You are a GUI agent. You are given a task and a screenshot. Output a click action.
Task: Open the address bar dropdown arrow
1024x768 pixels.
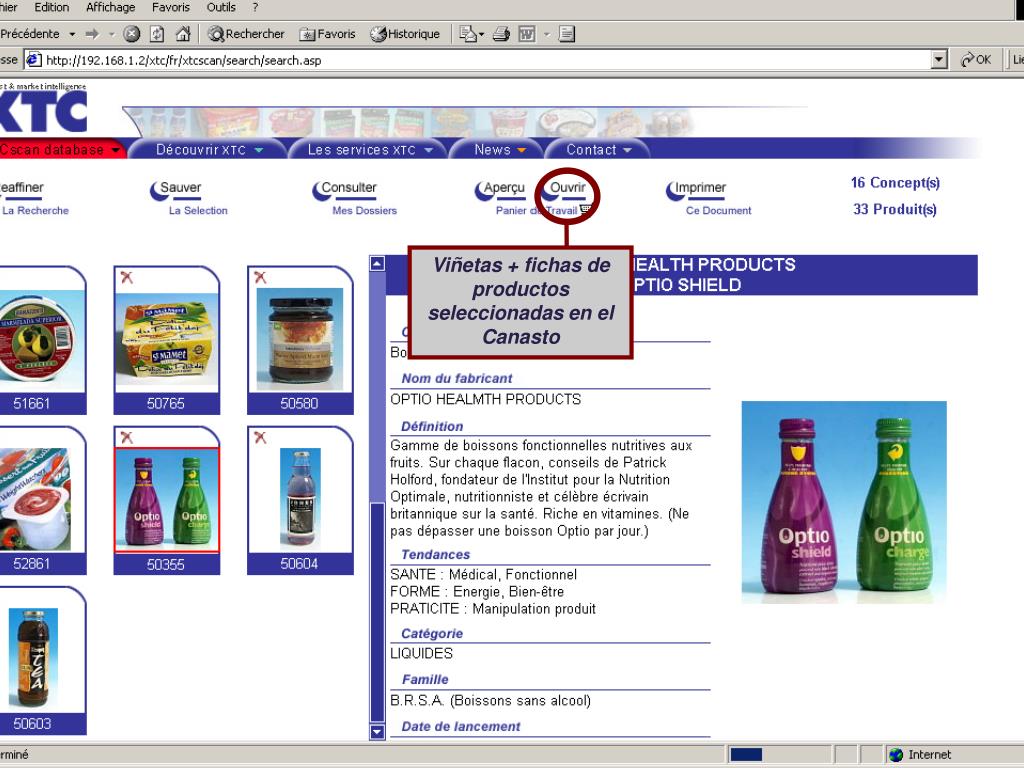(939, 60)
